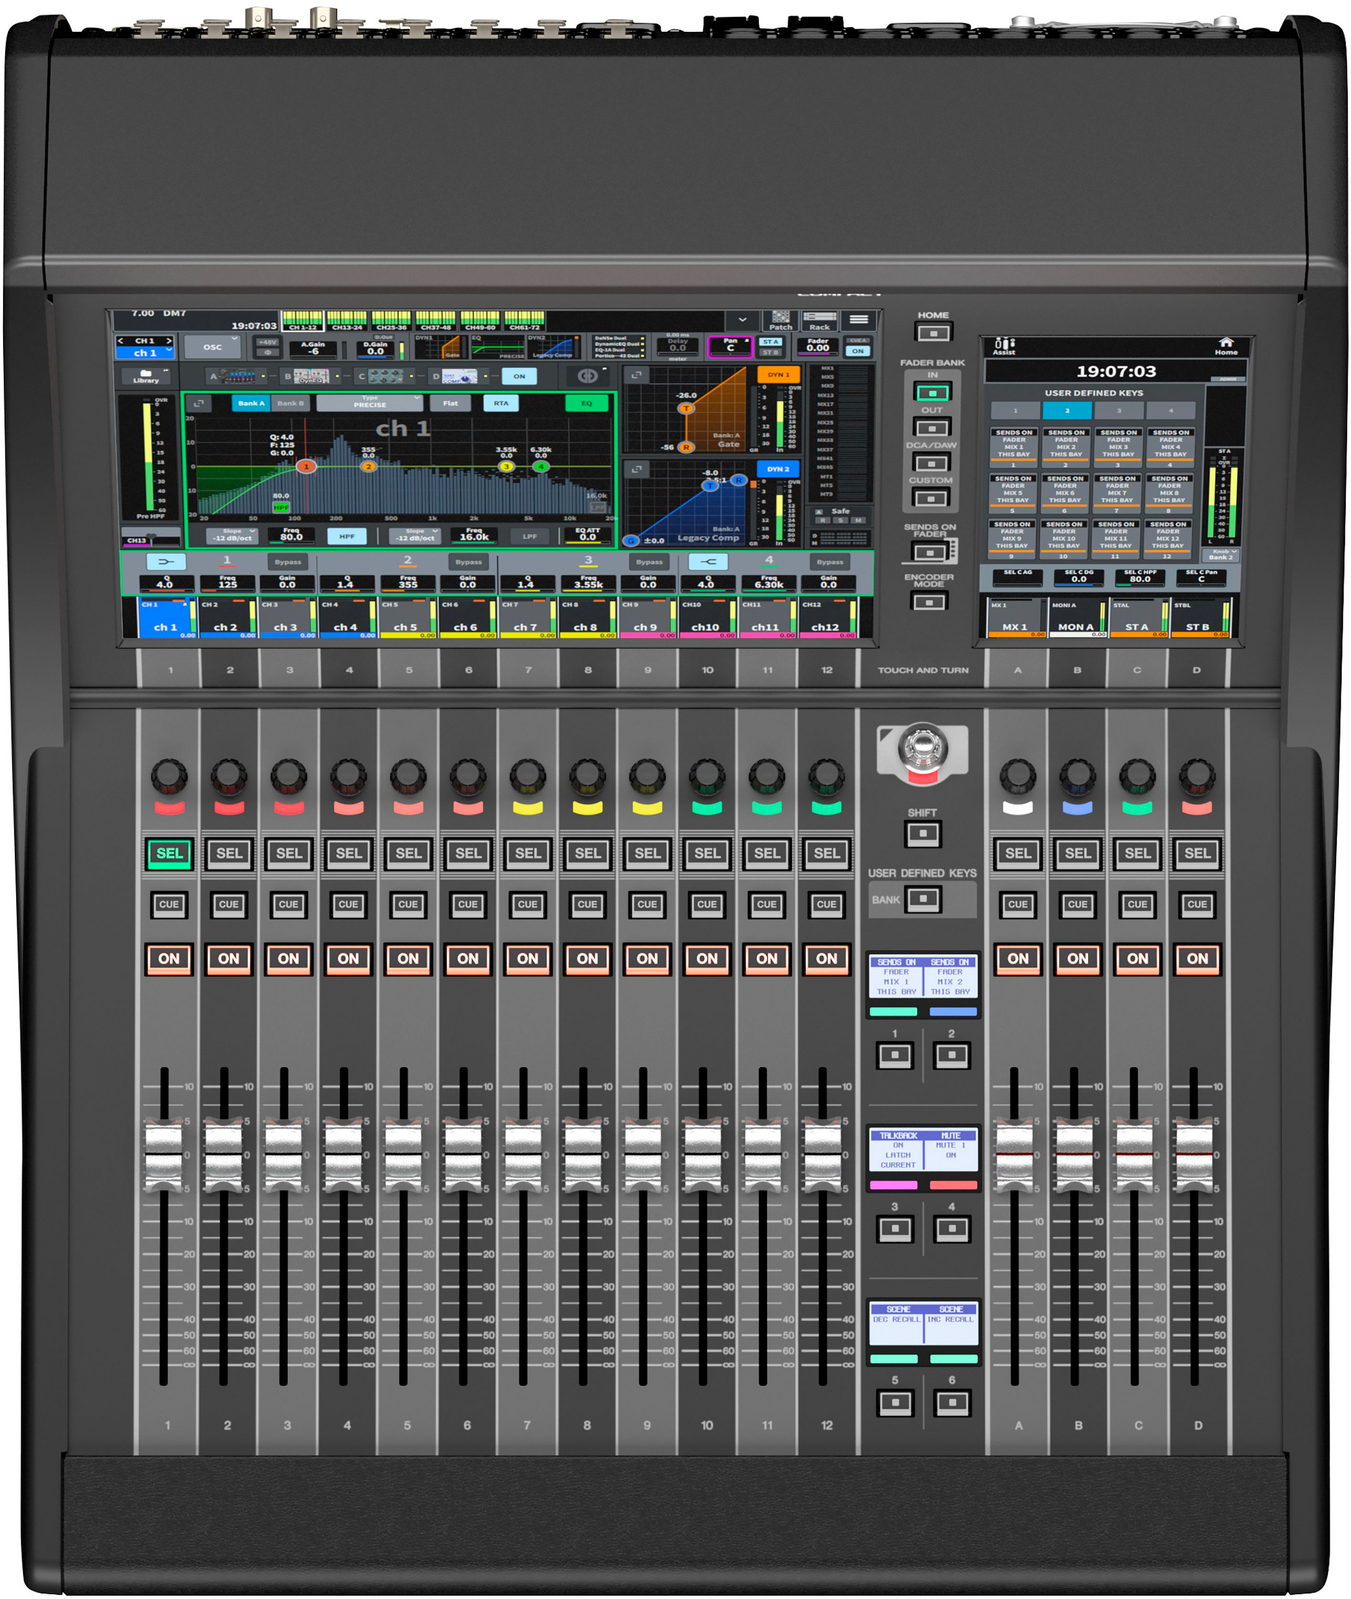
Task: Click the fader A cap
Action: (x=1014, y=1155)
